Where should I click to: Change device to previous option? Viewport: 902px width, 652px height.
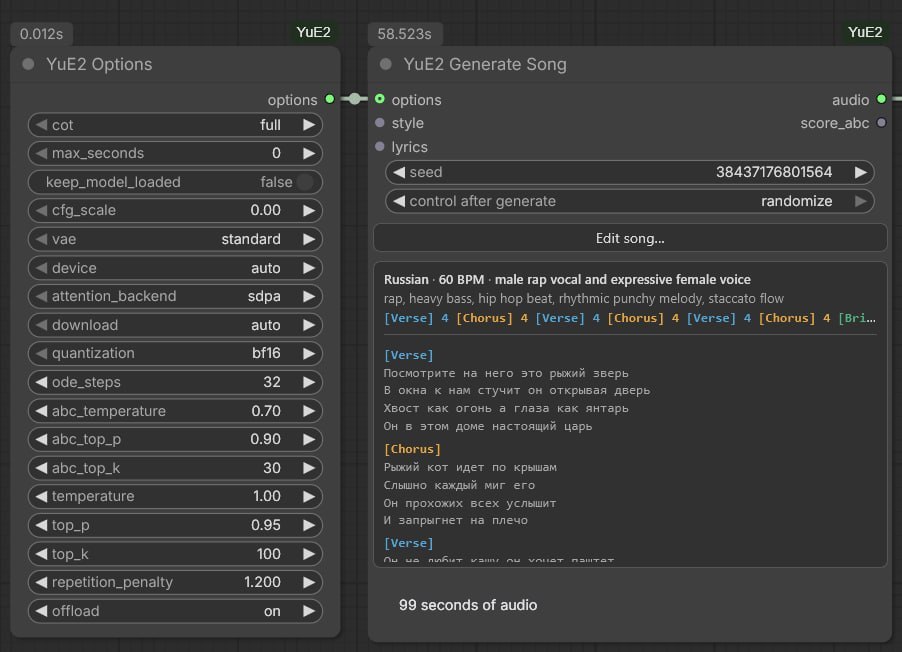[x=41, y=268]
